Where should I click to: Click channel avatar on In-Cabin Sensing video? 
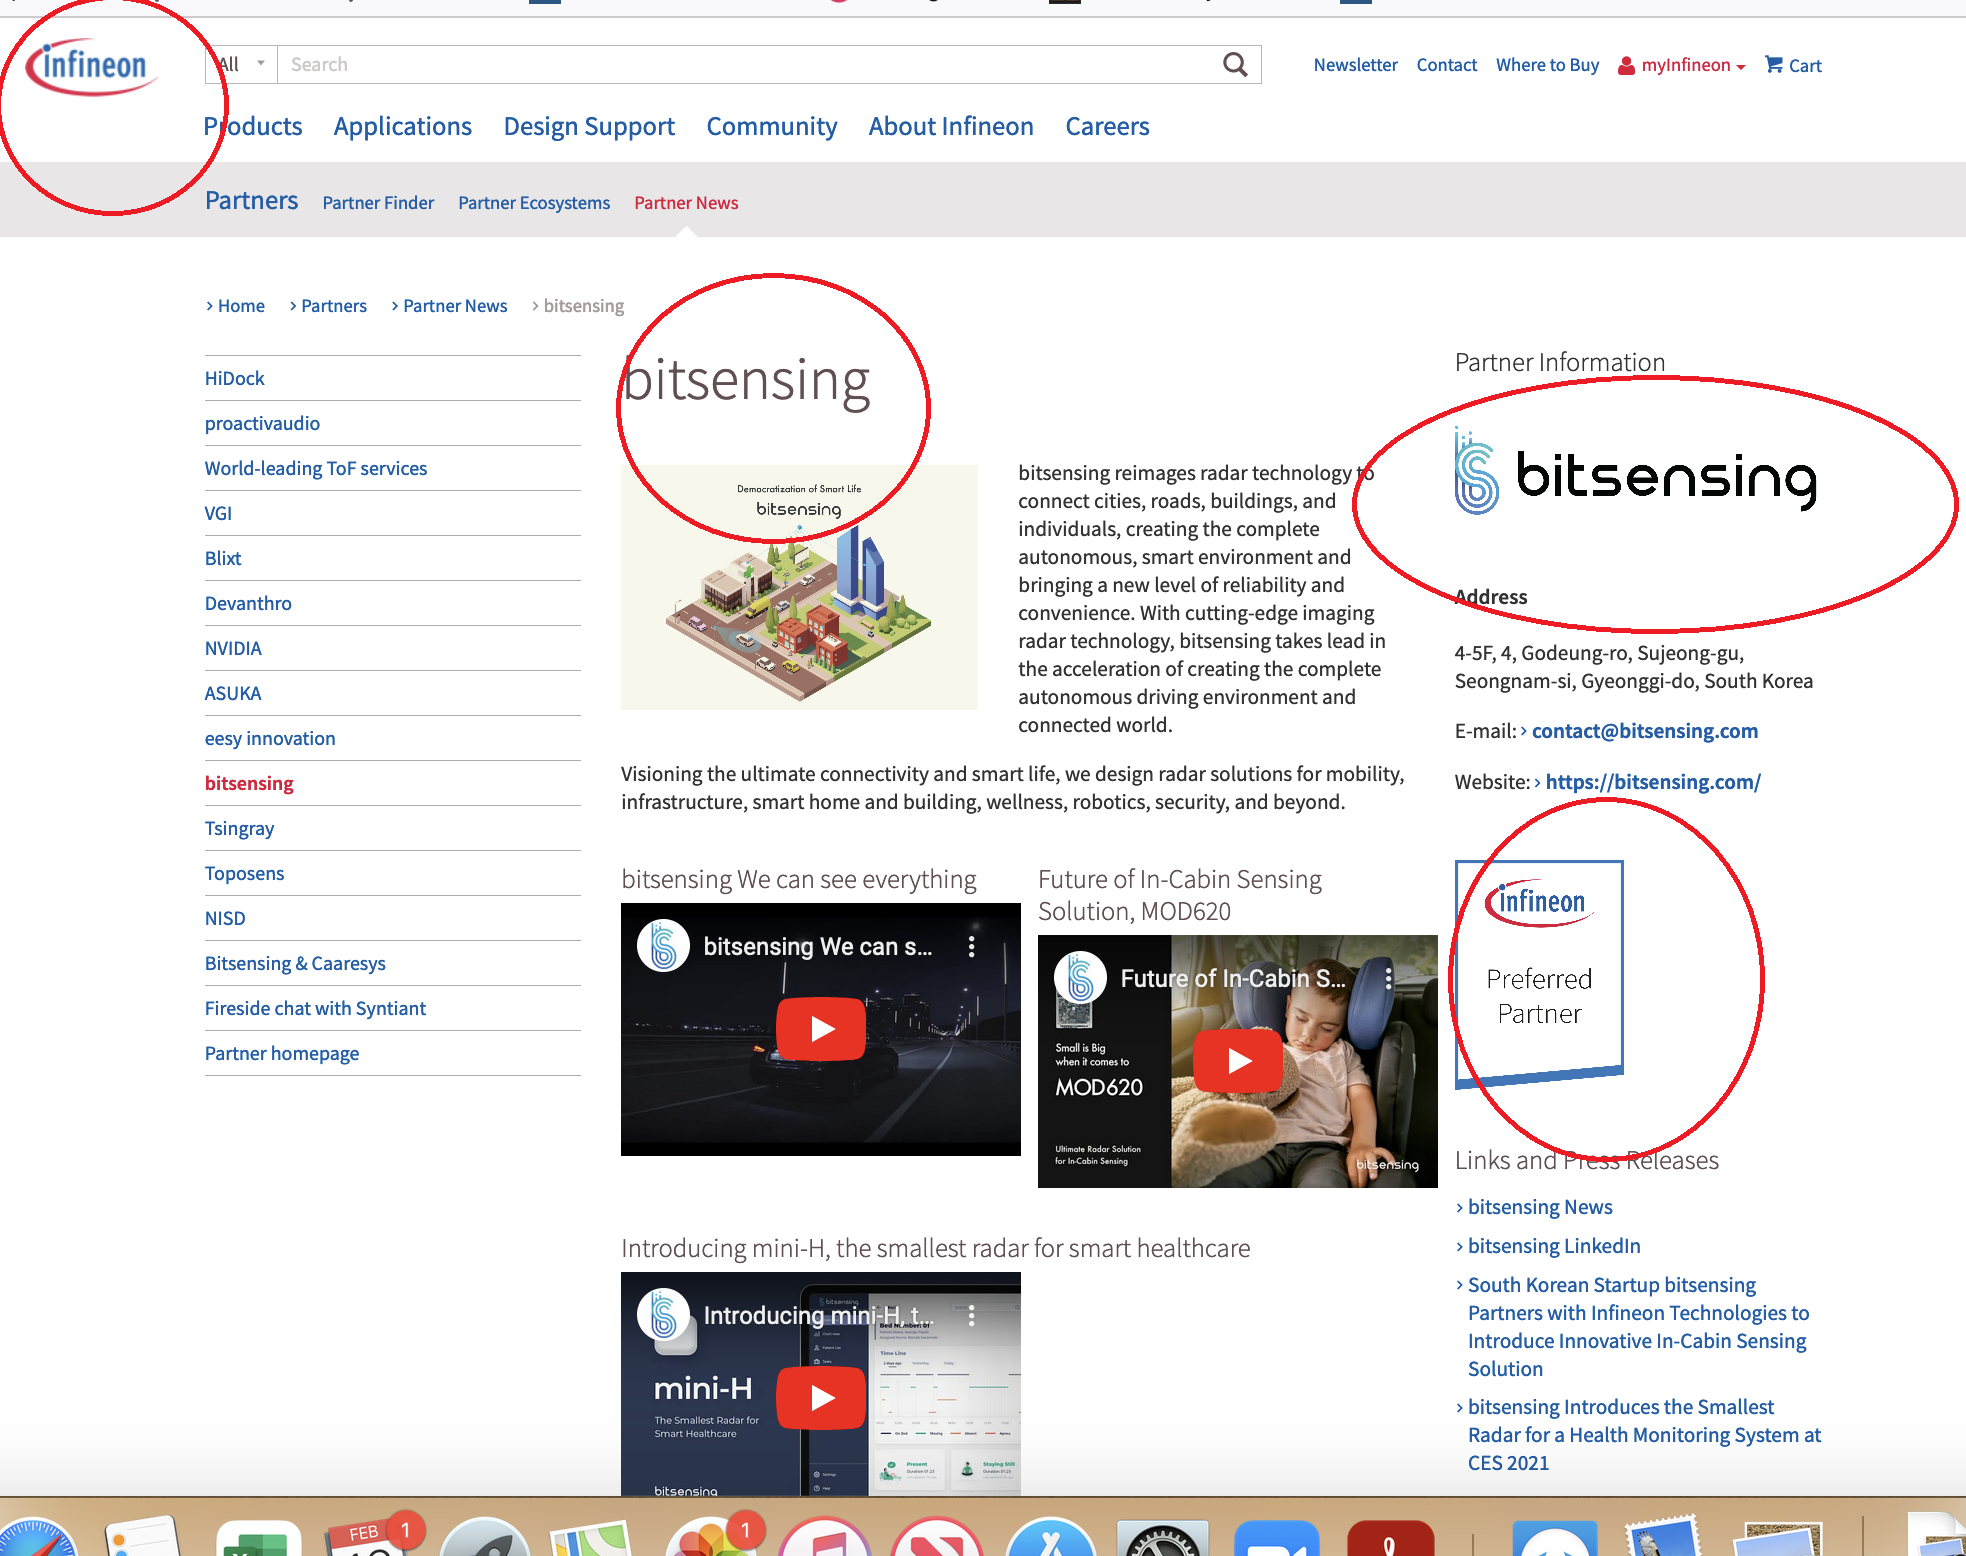pos(1081,978)
